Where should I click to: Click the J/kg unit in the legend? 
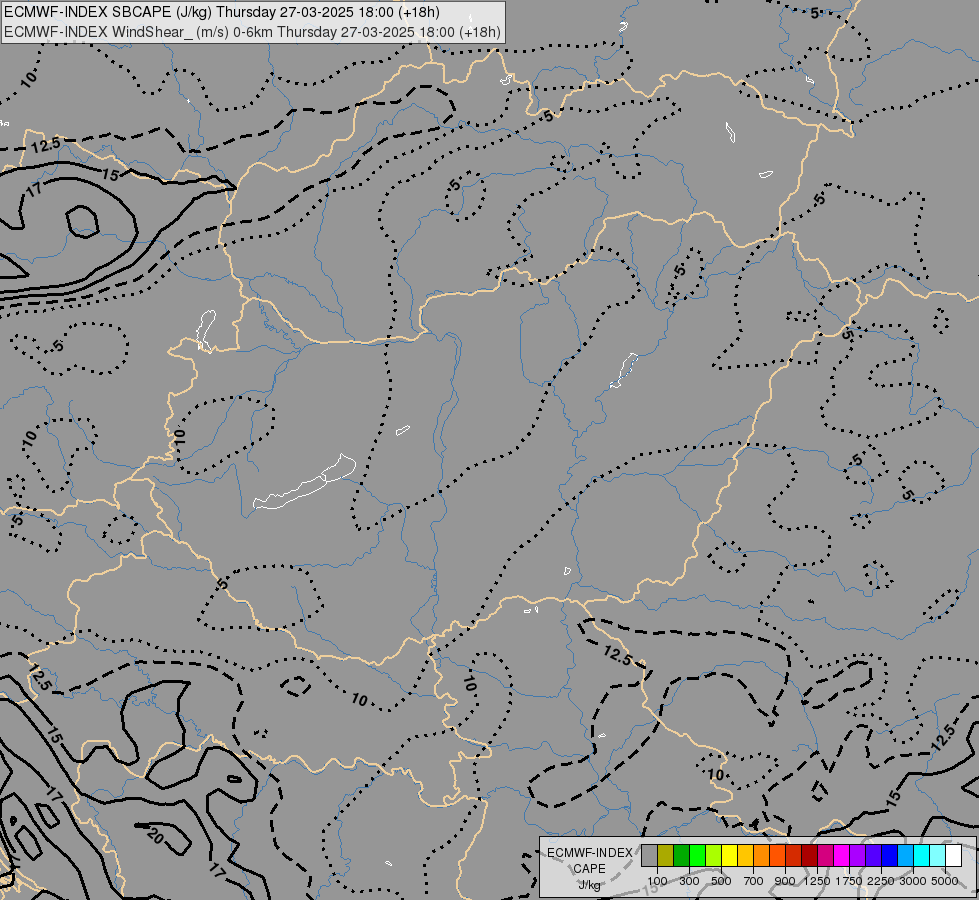(x=589, y=886)
